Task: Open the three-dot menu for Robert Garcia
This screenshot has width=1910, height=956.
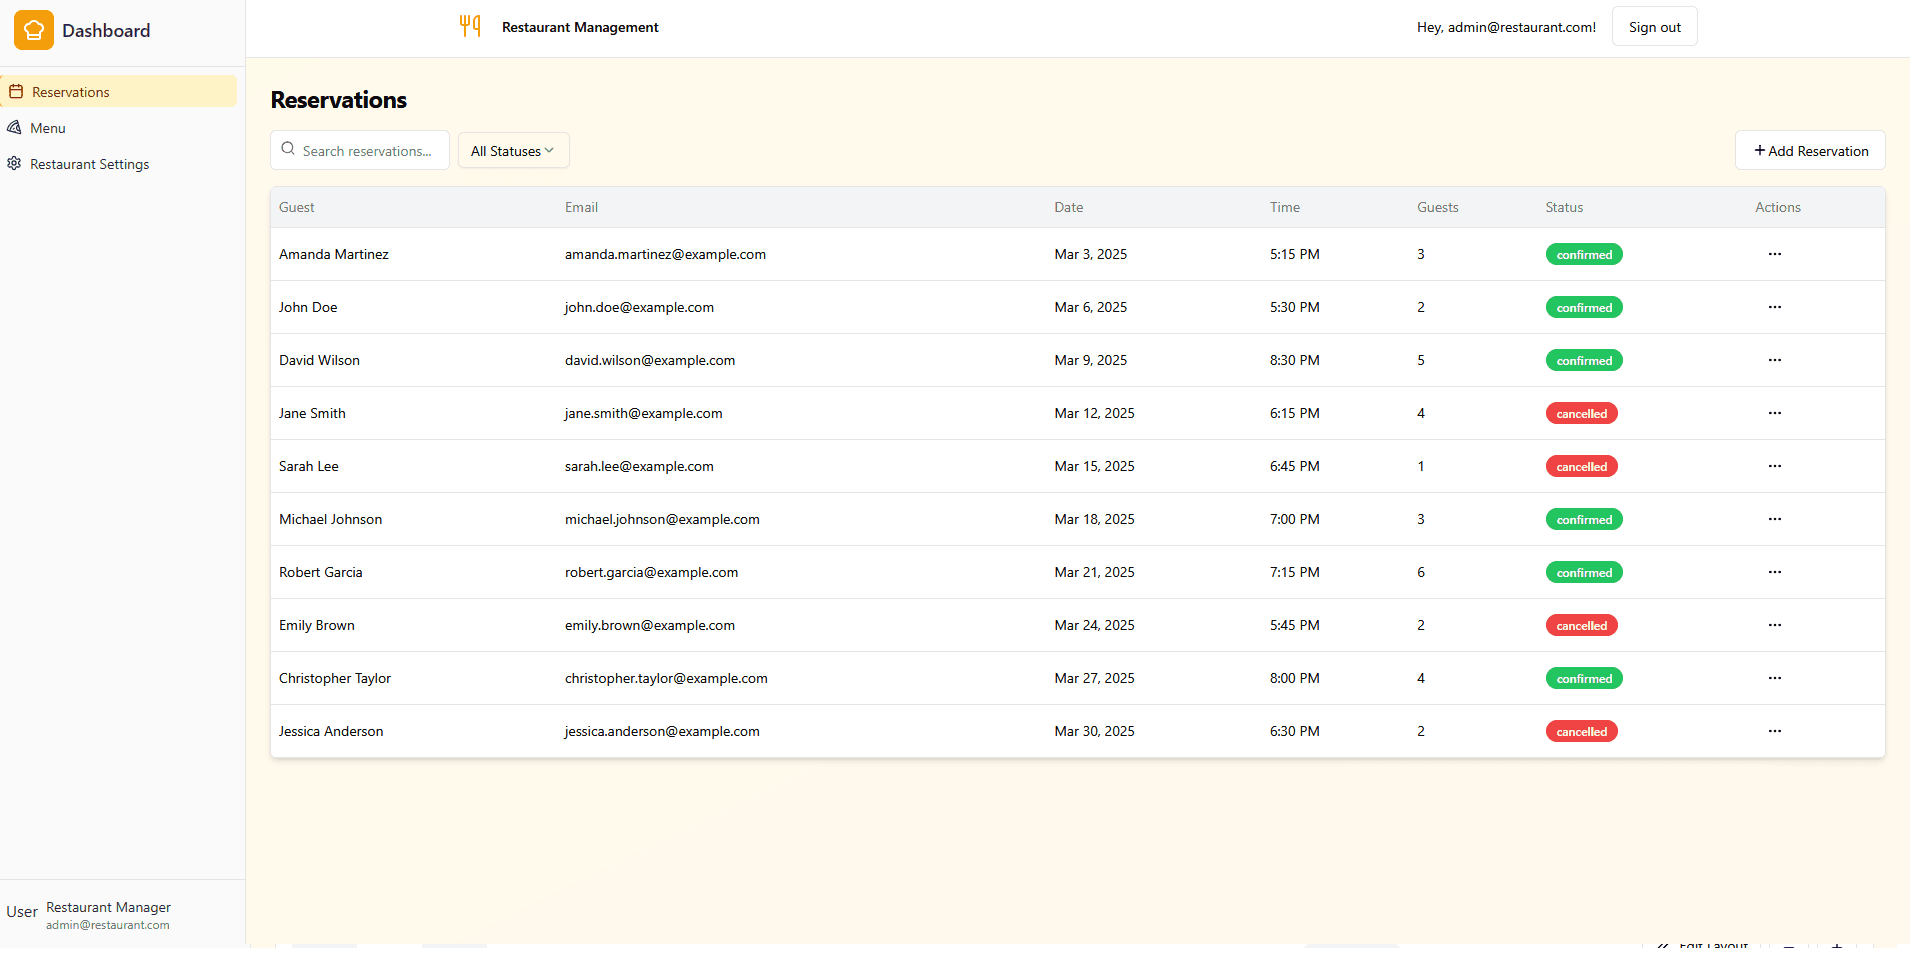Action: point(1774,572)
